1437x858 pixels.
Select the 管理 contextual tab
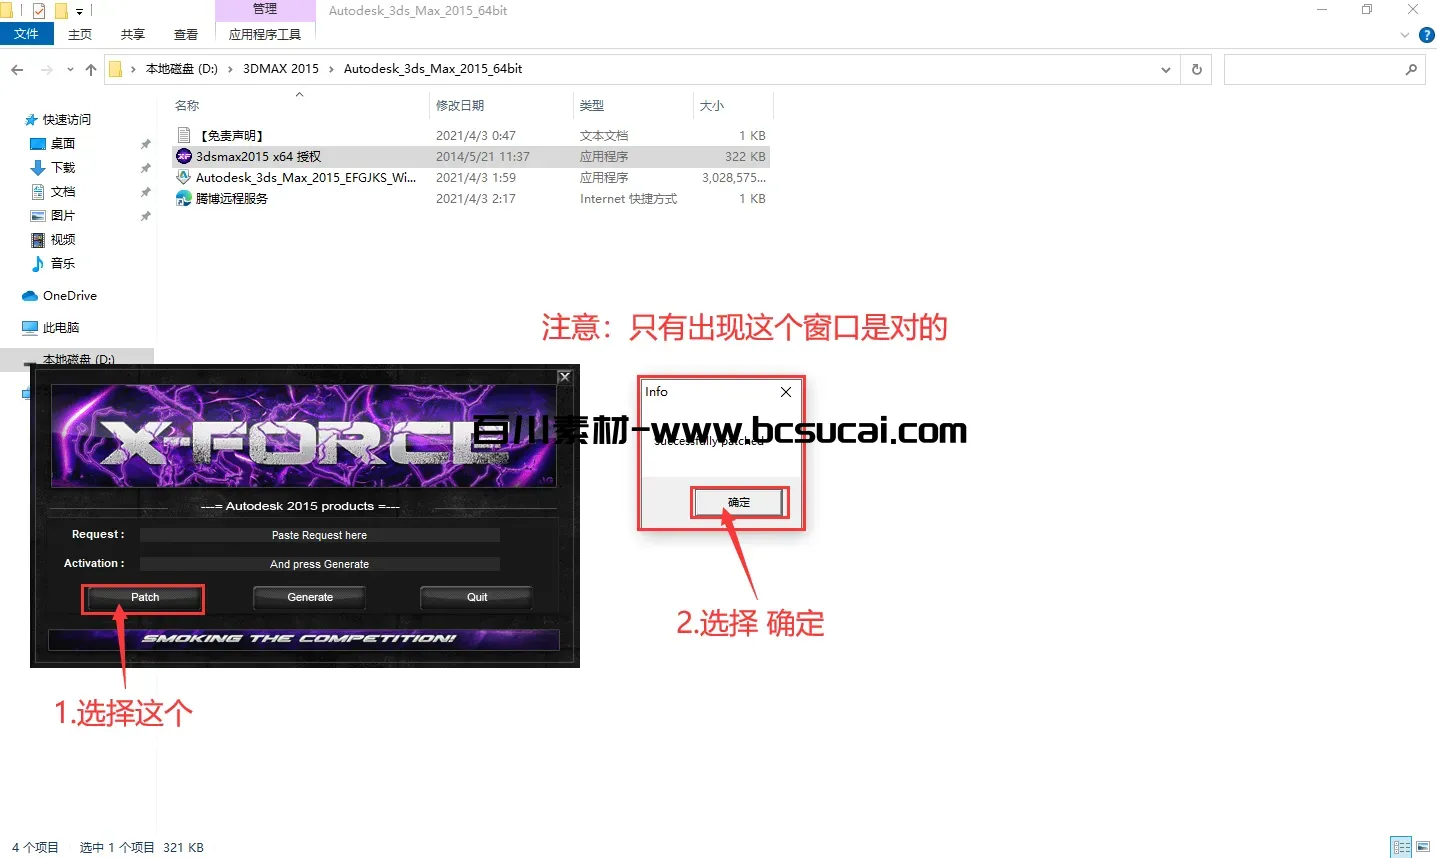pyautogui.click(x=265, y=9)
